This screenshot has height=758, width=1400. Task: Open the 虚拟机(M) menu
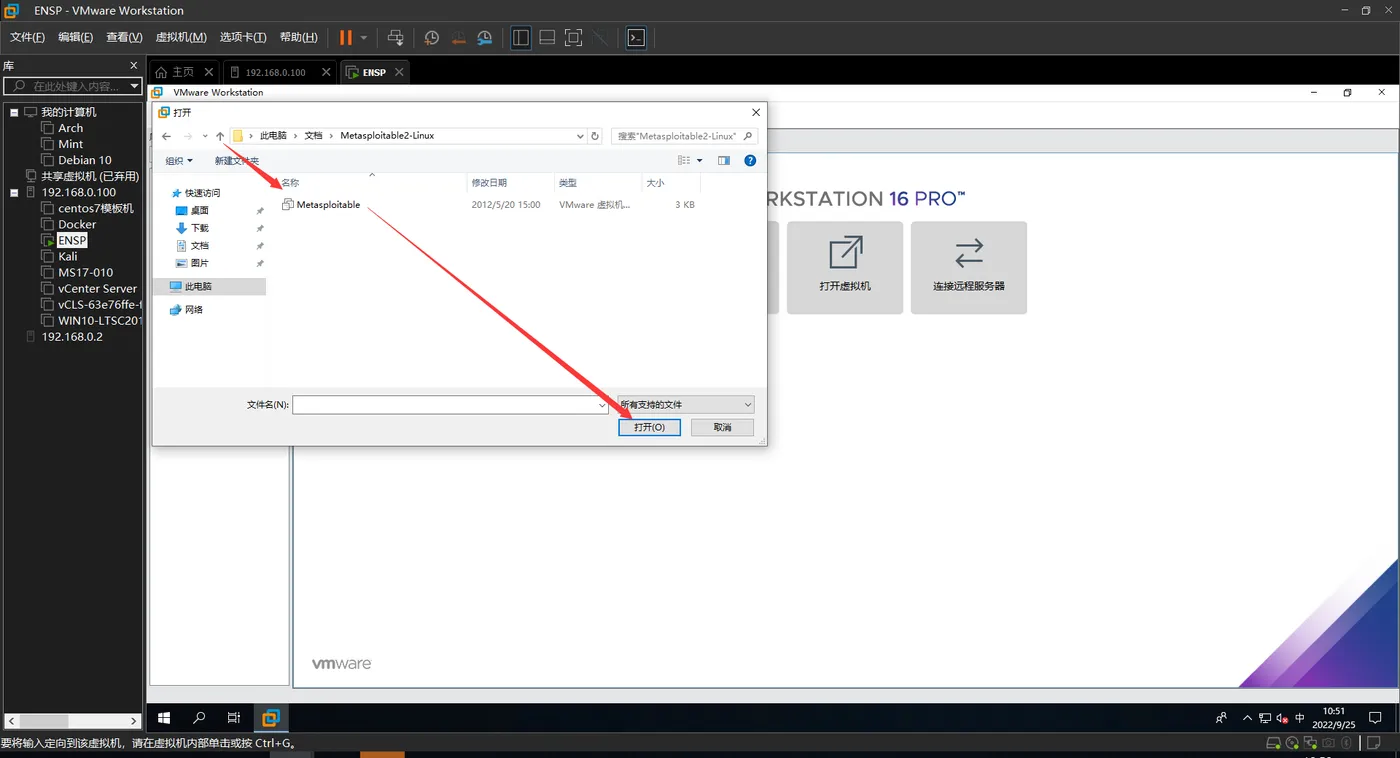point(181,37)
